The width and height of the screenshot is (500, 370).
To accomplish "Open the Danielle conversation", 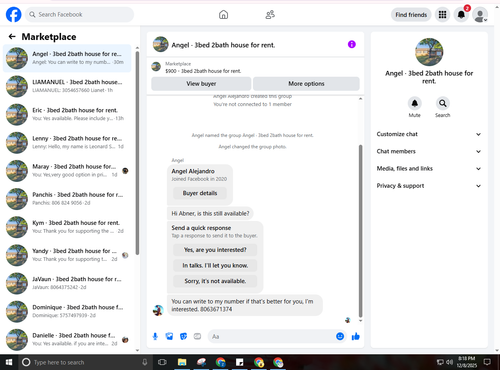I will [67, 339].
